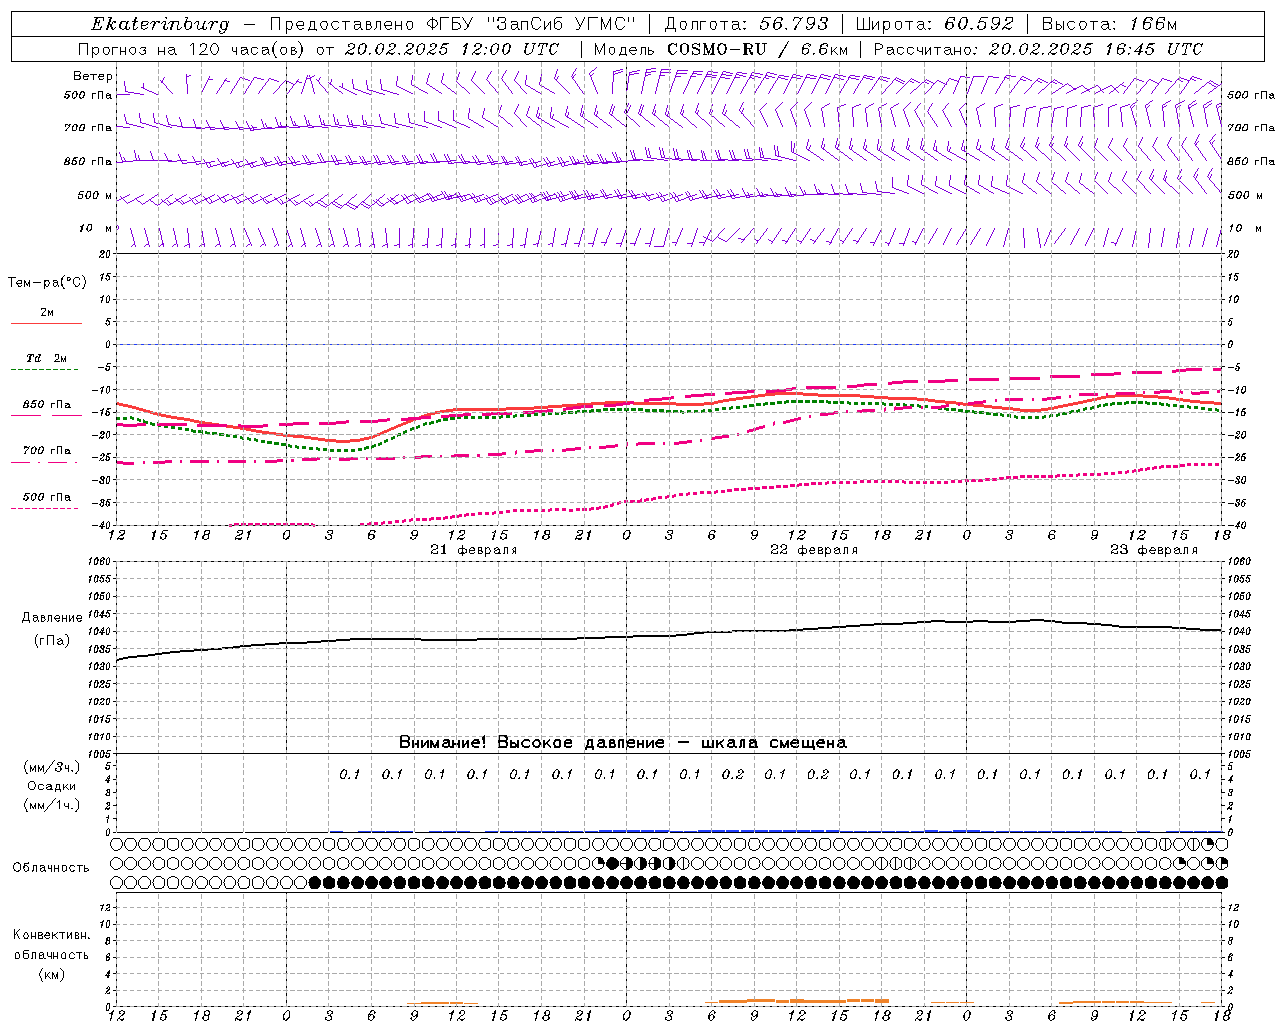
Task: Click "850 гПа" label on left wind axis
Action: (x=88, y=161)
